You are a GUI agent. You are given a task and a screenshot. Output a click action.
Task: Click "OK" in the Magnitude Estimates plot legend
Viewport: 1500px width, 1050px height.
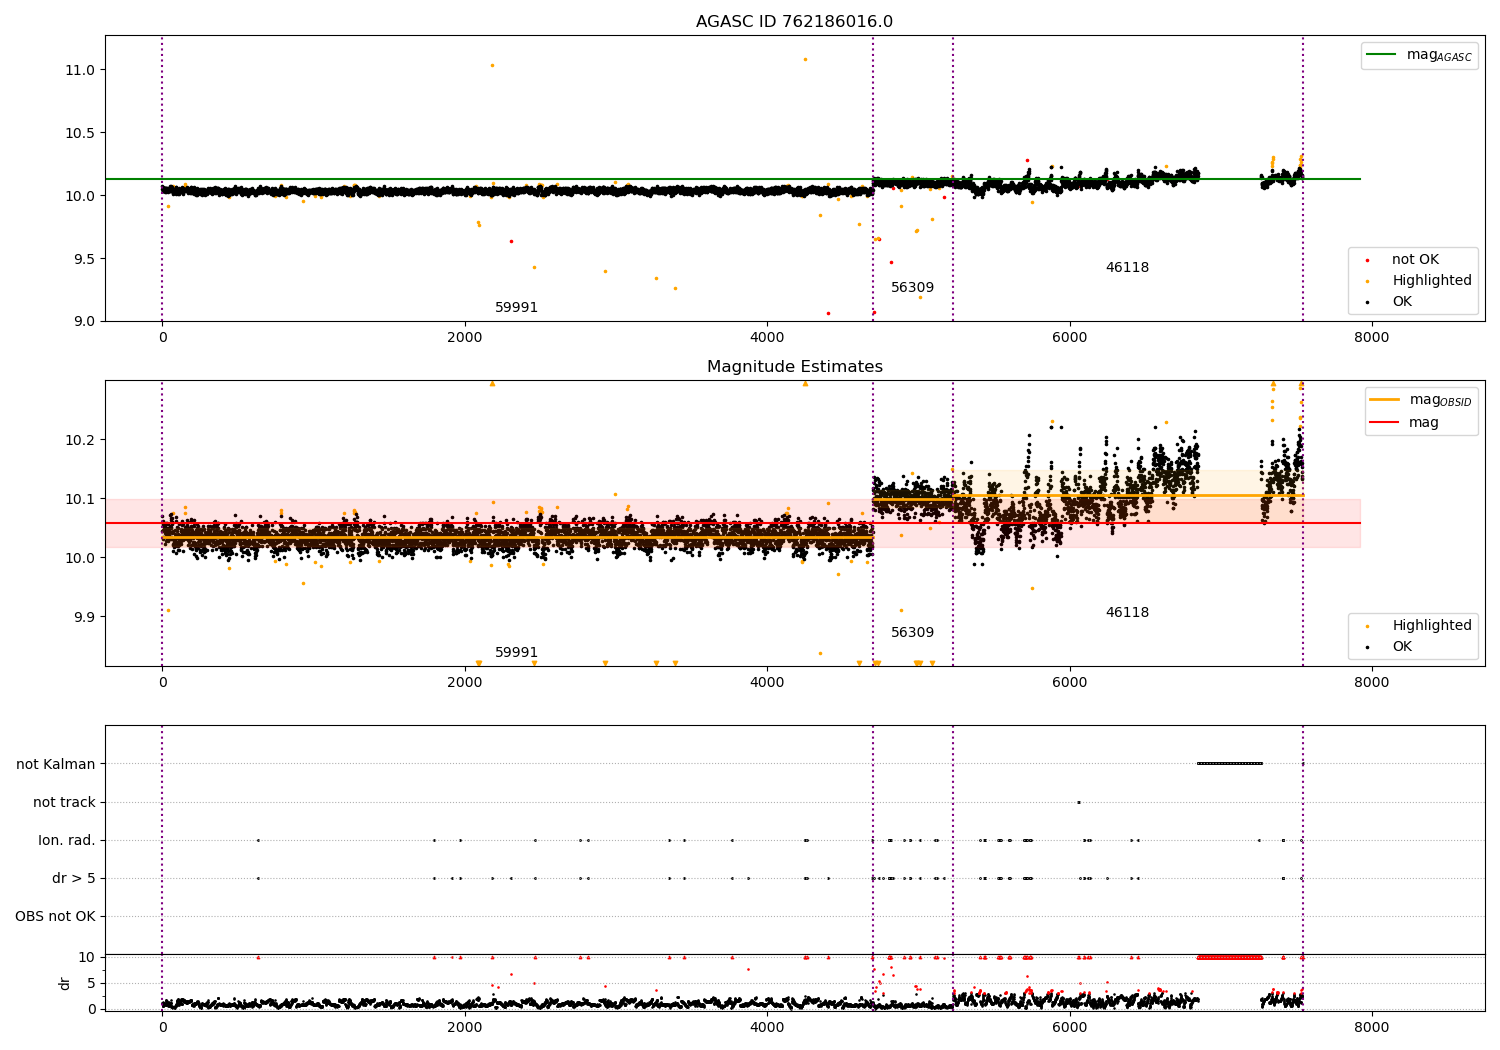(x=1401, y=647)
